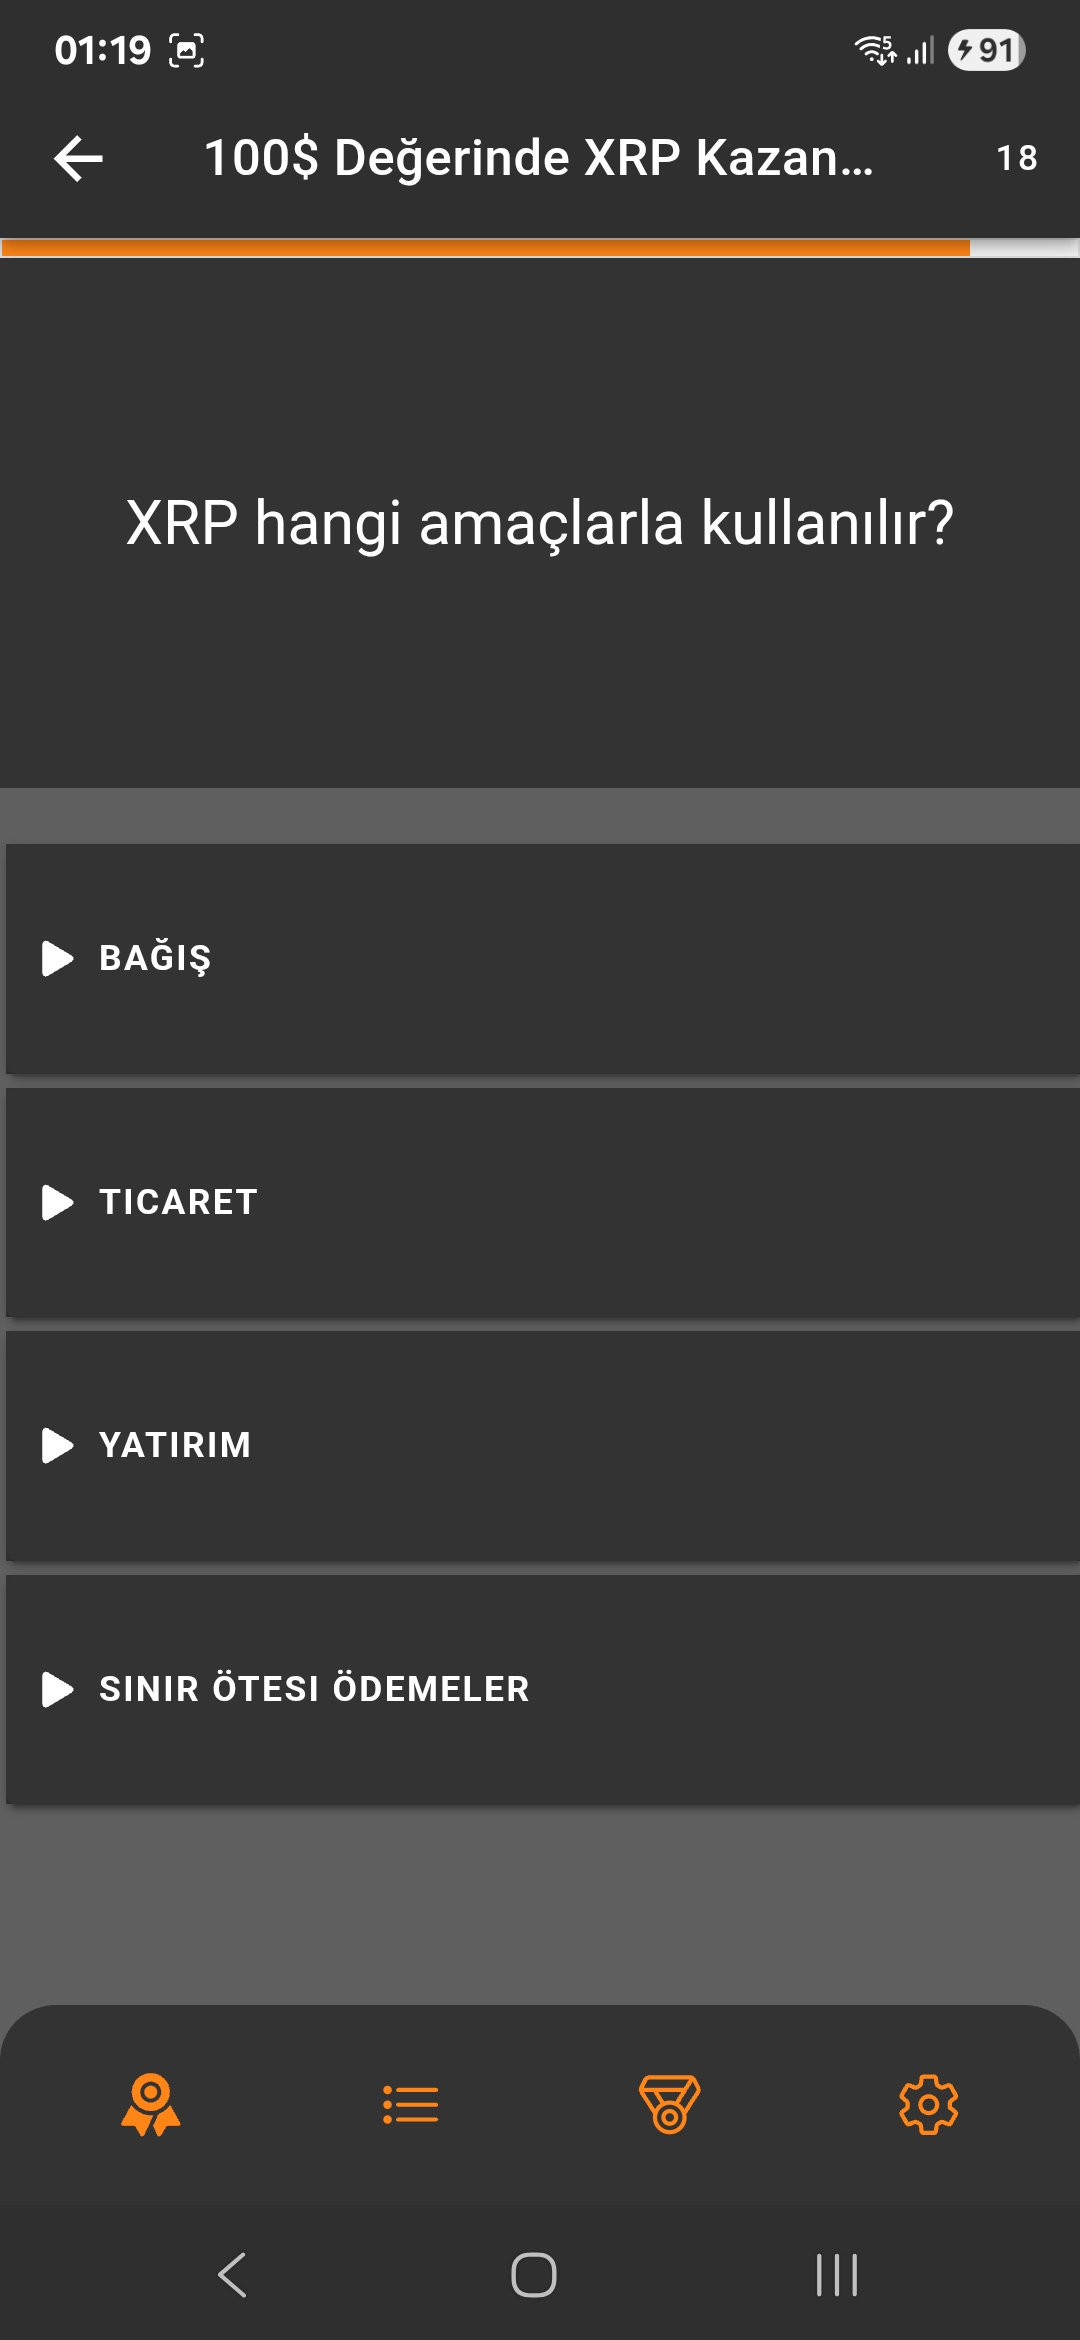Viewport: 1080px width, 2340px height.
Task: Tap the Android home button
Action: [534, 2275]
